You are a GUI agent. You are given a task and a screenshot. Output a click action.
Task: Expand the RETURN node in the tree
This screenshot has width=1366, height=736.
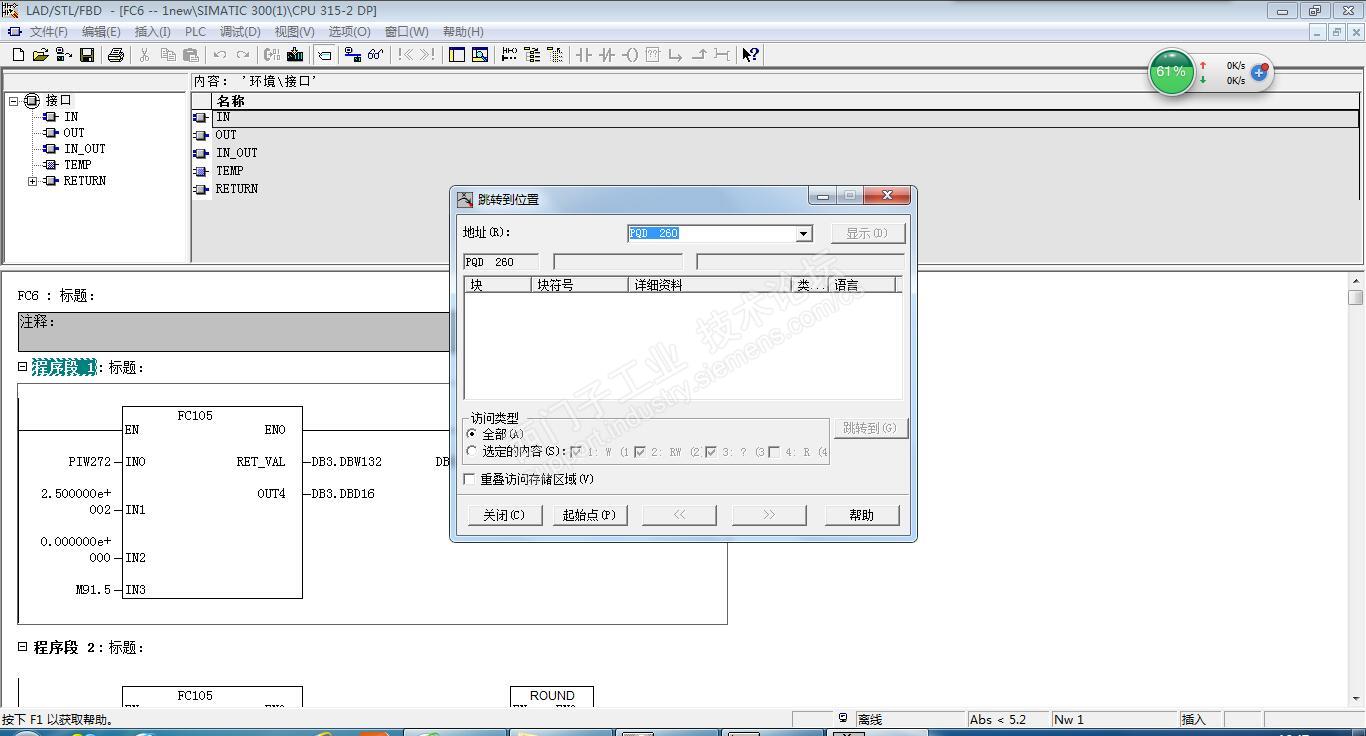33,181
